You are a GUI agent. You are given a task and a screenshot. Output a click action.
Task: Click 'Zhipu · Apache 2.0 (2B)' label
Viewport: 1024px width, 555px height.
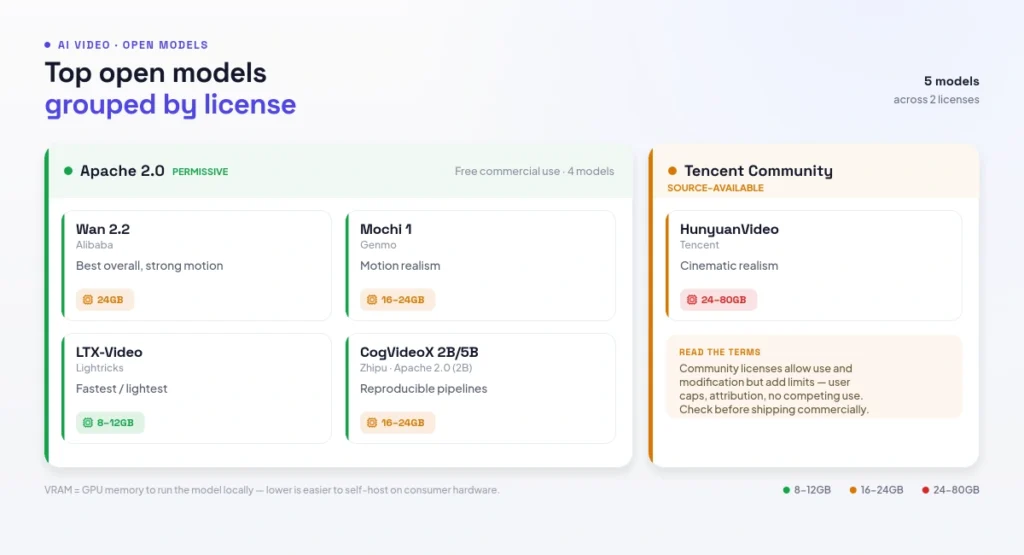point(416,368)
